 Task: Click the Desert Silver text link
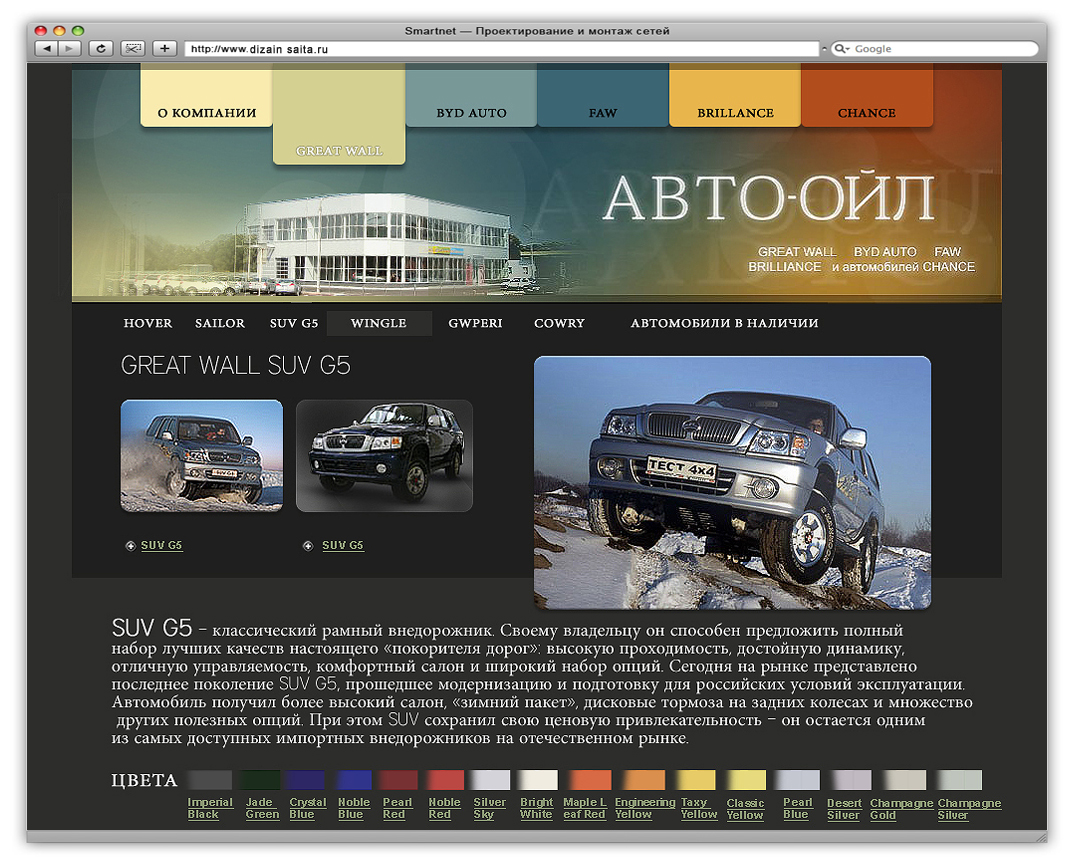tap(844, 809)
